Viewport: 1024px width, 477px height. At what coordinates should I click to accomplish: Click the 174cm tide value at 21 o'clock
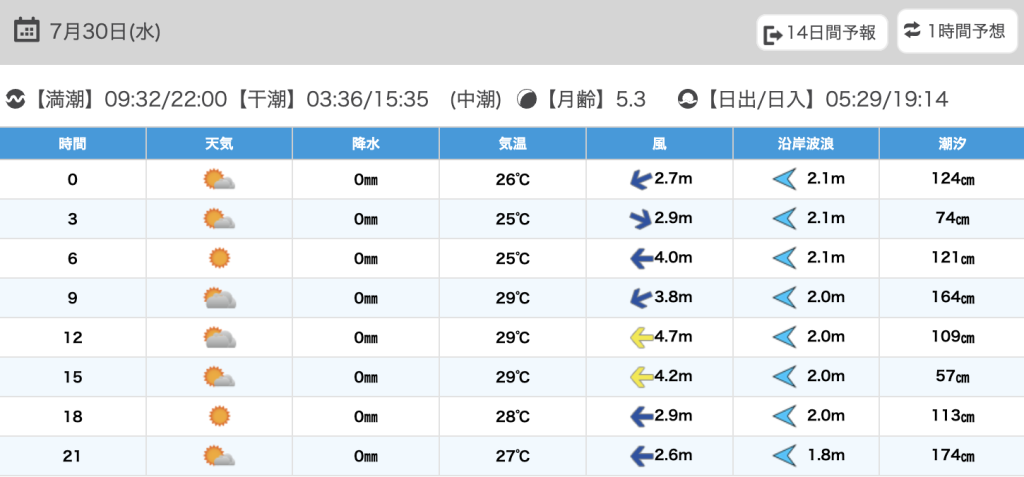pos(951,456)
